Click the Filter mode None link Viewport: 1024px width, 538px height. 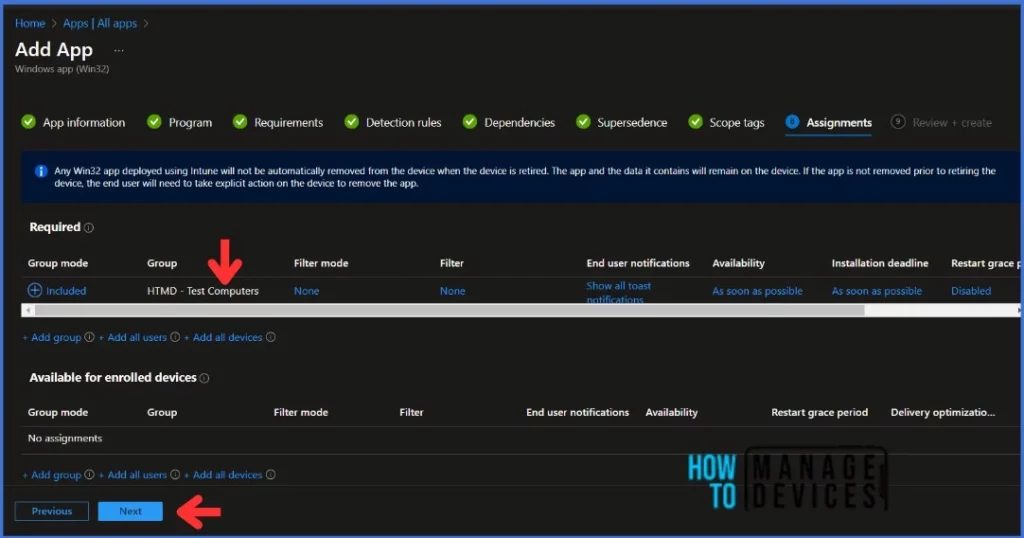306,291
